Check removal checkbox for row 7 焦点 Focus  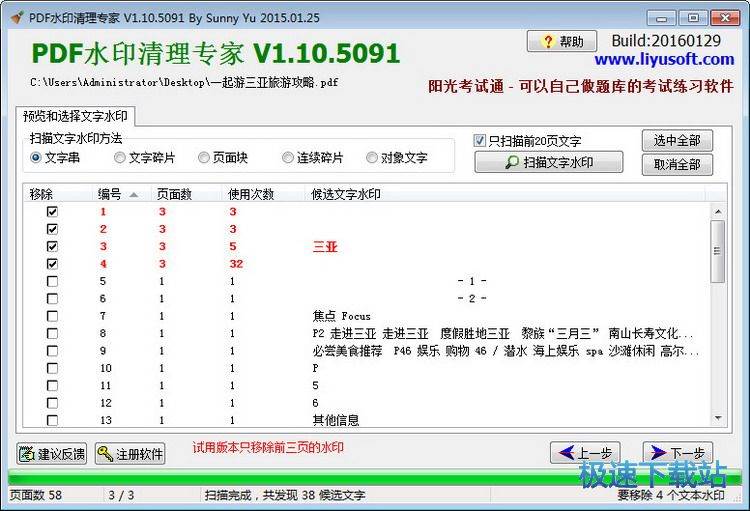(x=52, y=316)
